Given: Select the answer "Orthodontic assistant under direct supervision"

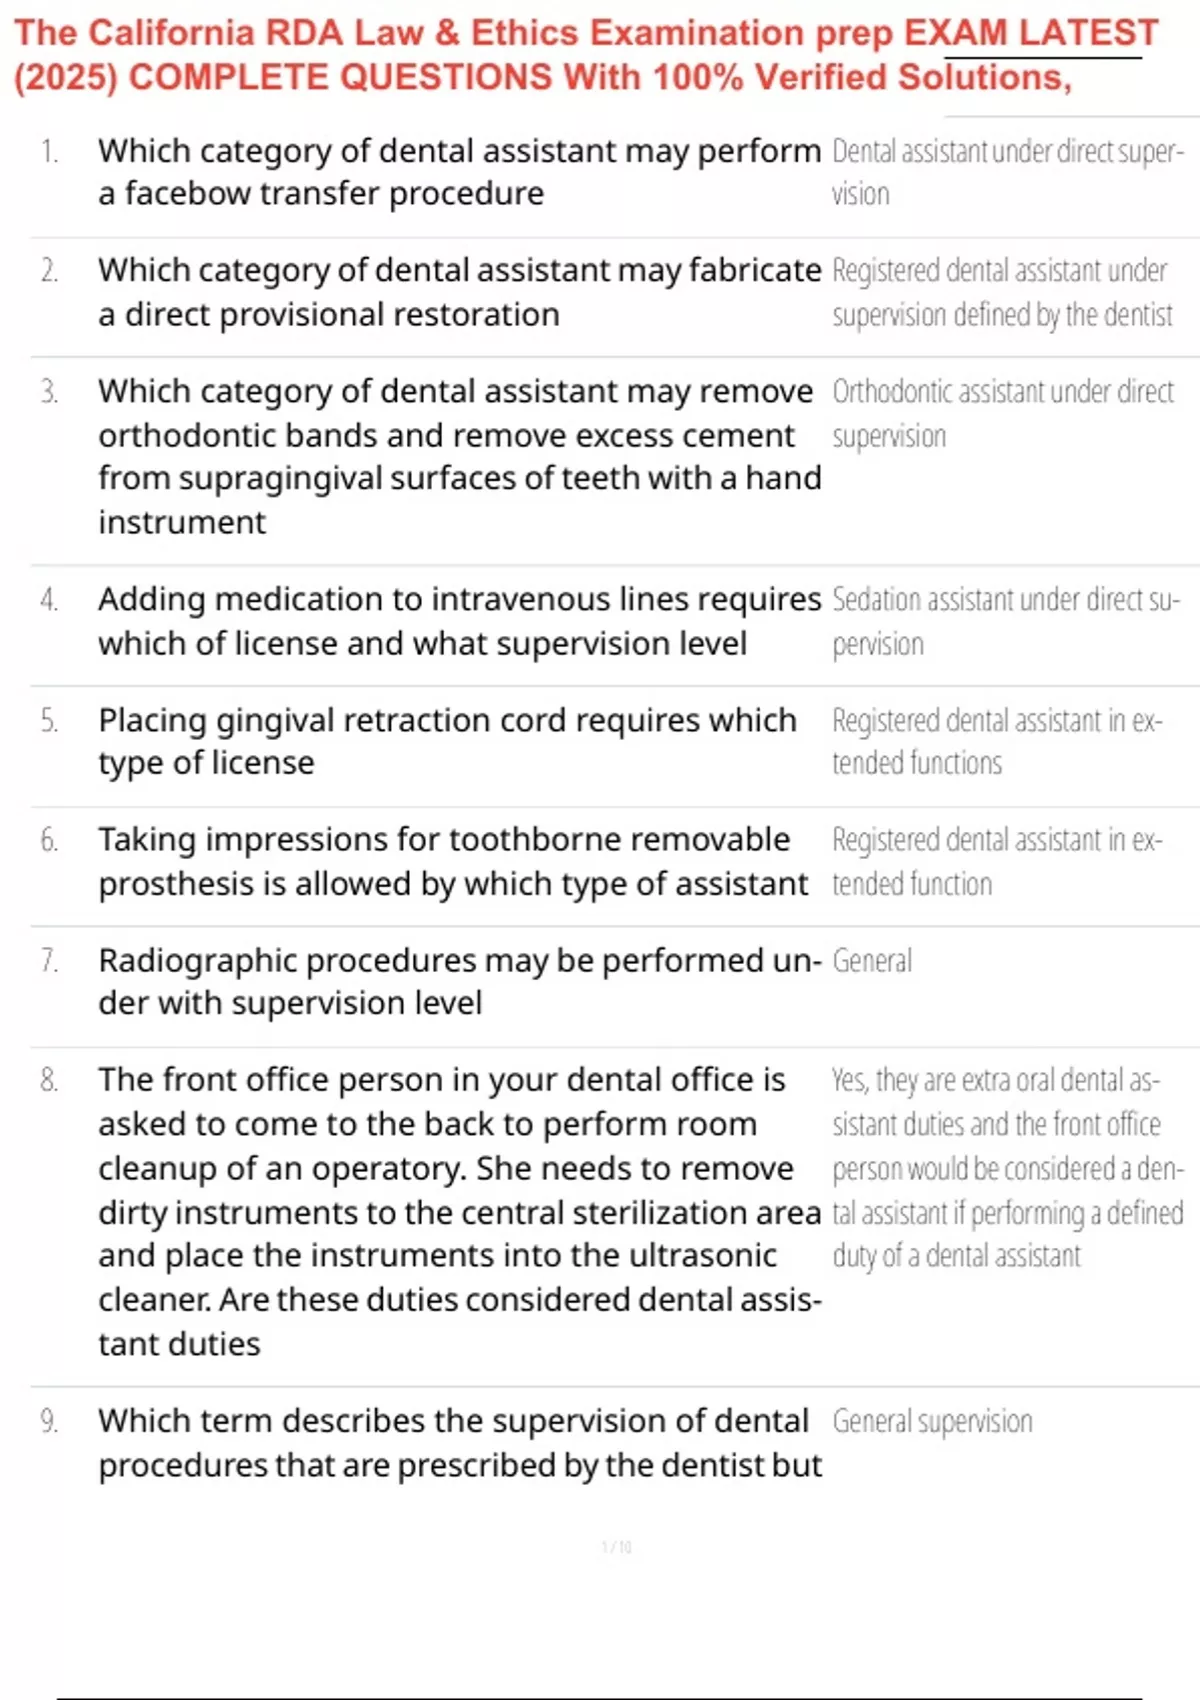Looking at the screenshot, I should (1002, 413).
